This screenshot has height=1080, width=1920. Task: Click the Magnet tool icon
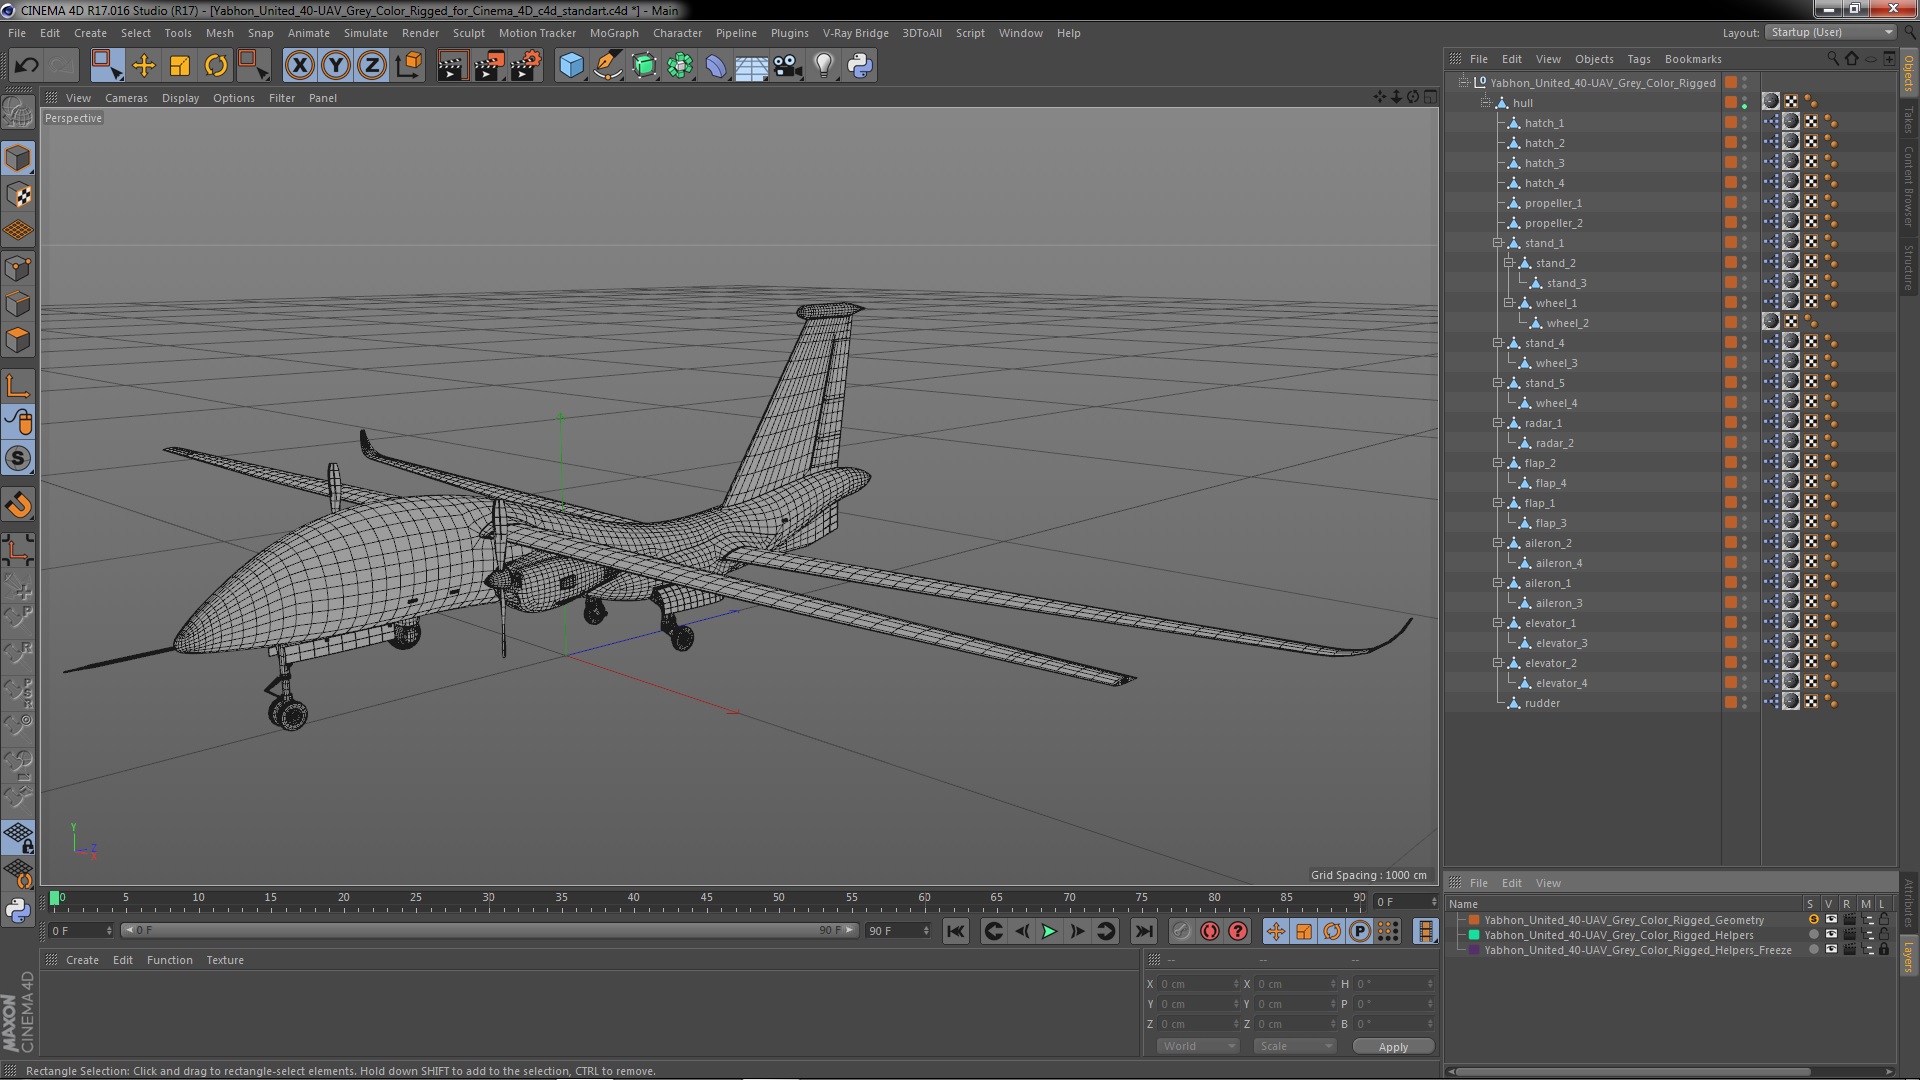point(18,505)
